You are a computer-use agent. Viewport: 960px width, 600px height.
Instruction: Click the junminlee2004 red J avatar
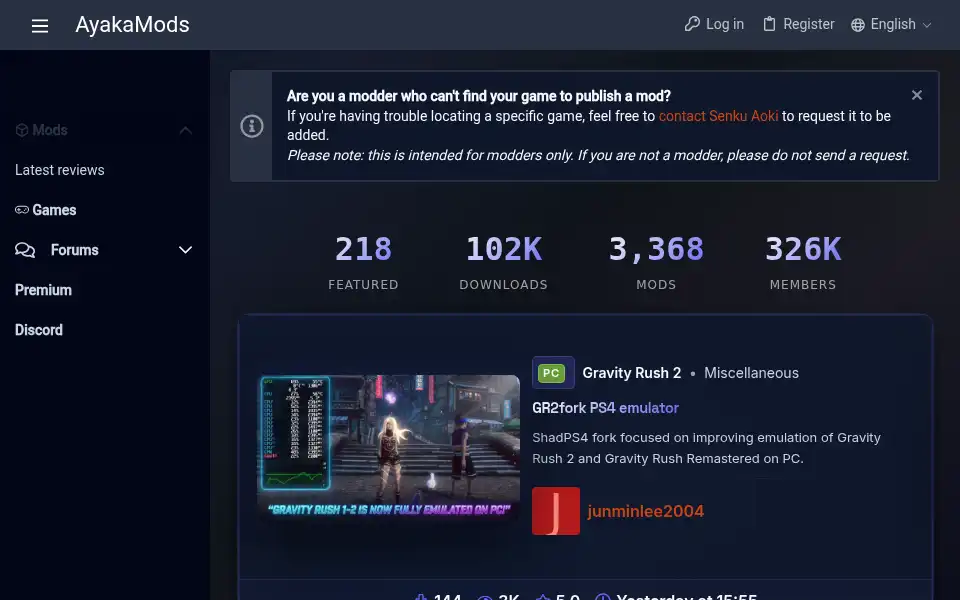point(556,511)
